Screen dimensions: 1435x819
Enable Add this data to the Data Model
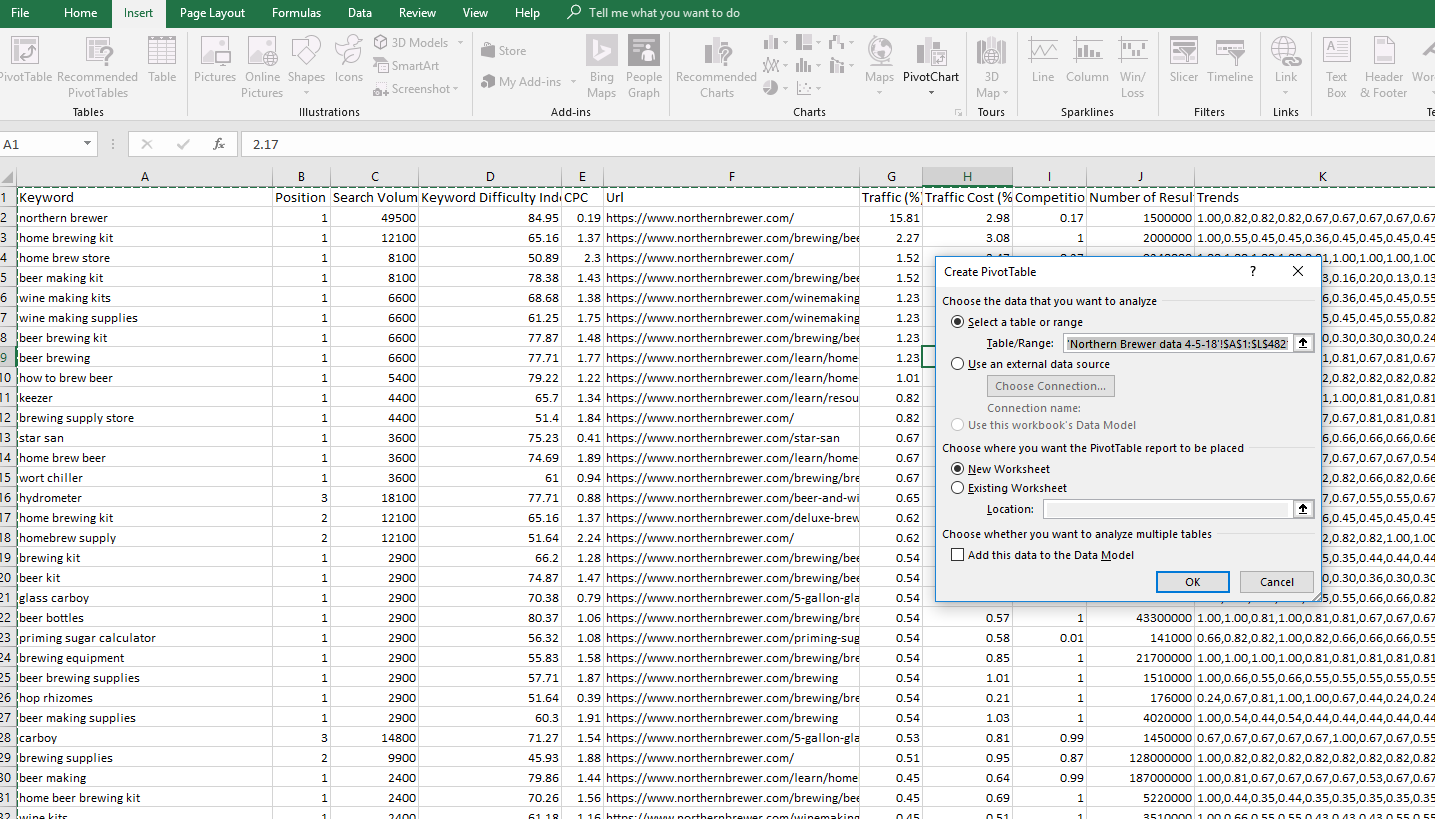click(957, 553)
